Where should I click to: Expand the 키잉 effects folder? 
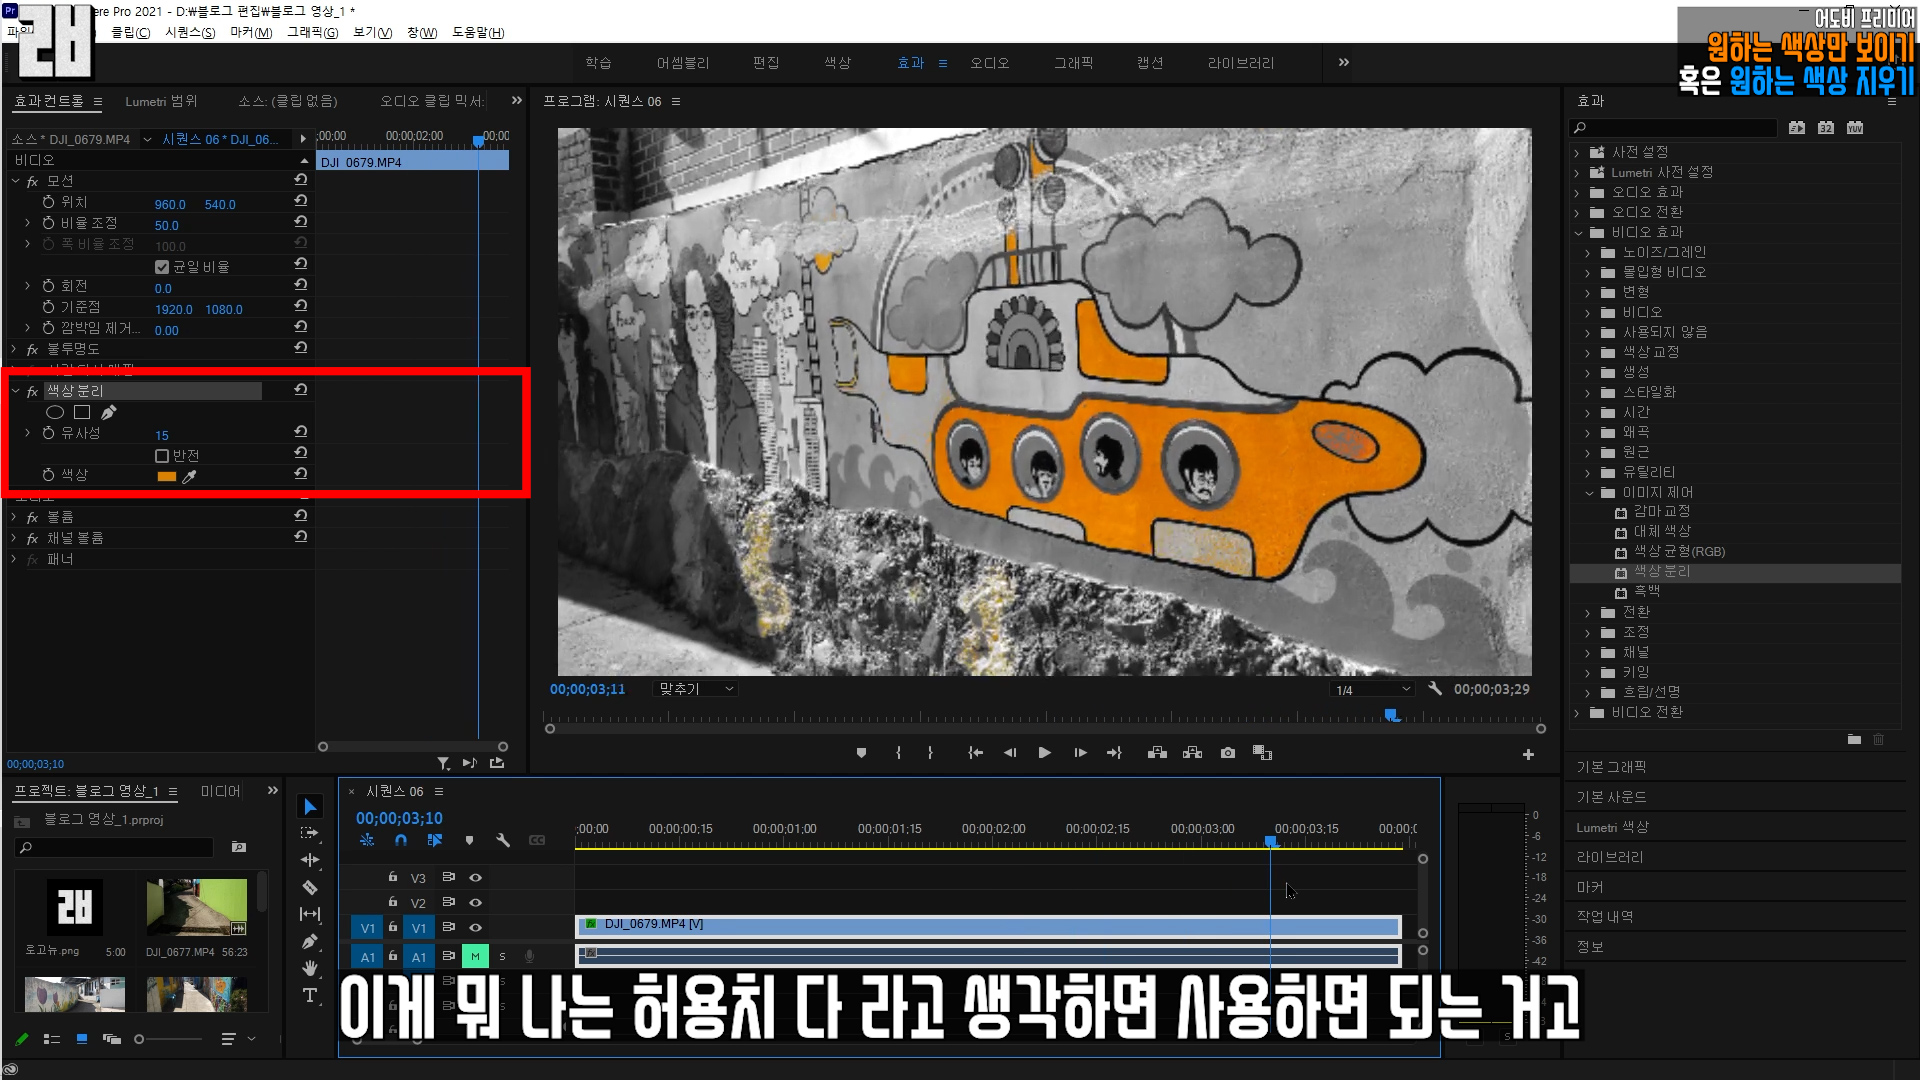pos(1587,673)
